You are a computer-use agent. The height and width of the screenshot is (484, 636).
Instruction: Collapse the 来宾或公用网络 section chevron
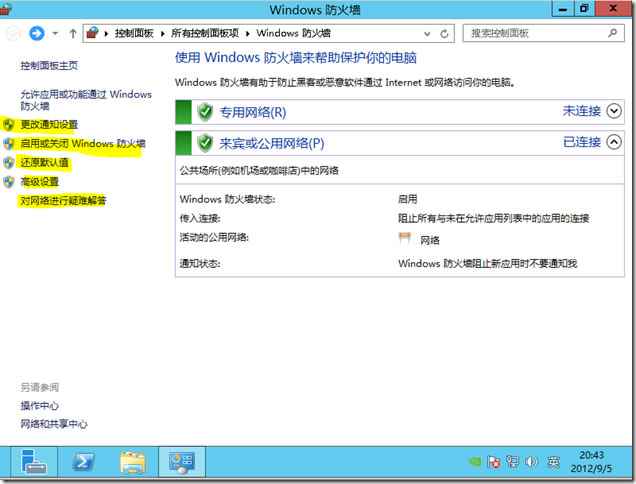[613, 142]
